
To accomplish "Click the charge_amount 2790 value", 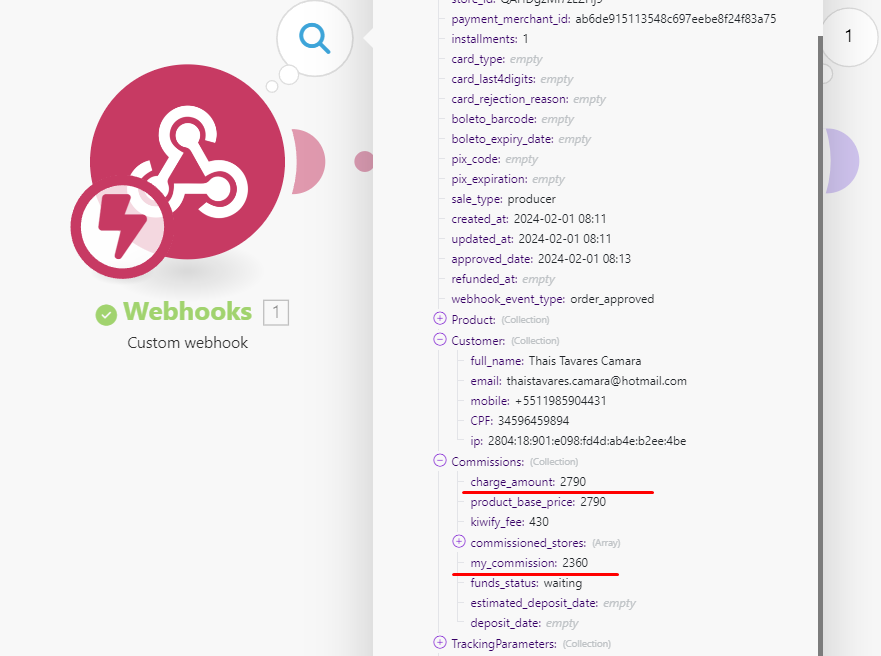I will pyautogui.click(x=573, y=482).
